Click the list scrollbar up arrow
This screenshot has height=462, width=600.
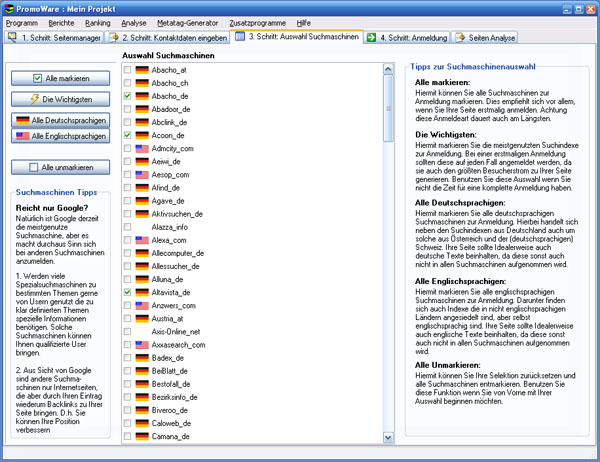point(388,69)
